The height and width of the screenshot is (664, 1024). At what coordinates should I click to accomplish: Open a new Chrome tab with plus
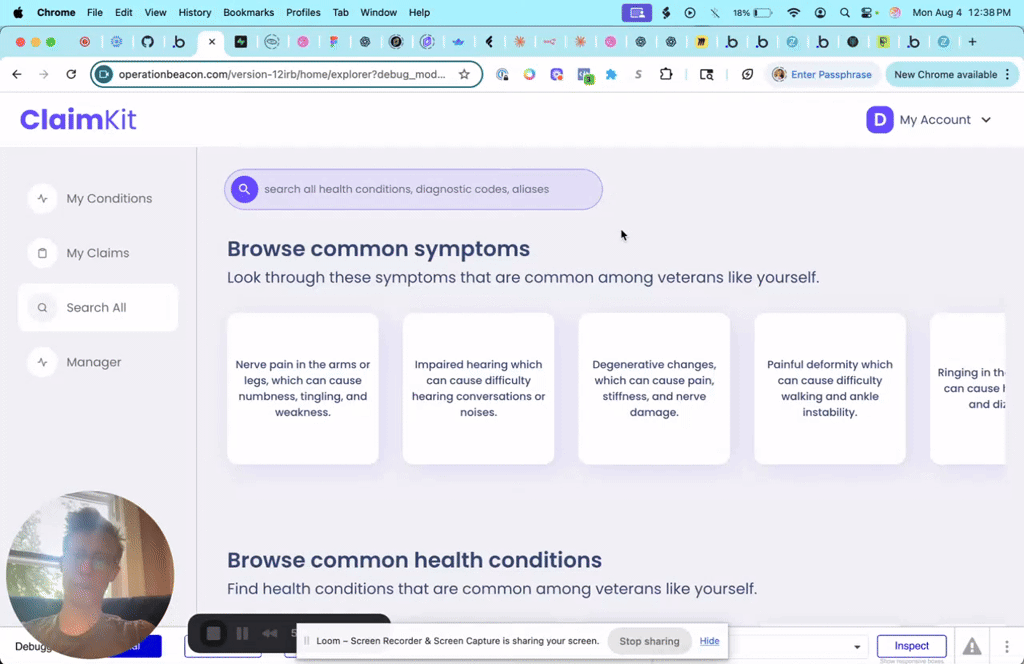point(972,42)
